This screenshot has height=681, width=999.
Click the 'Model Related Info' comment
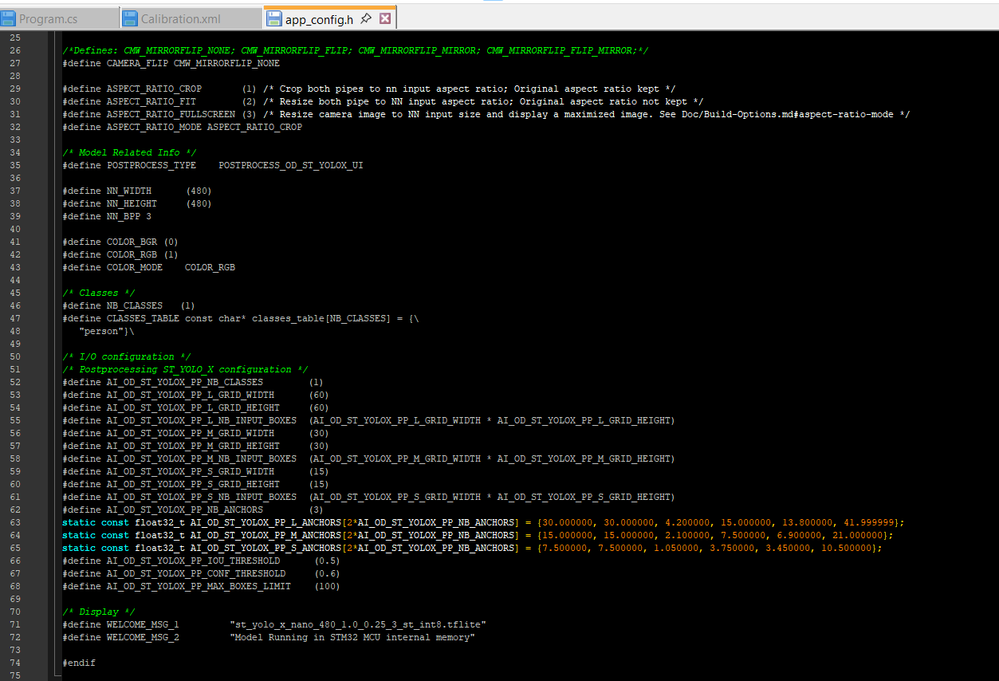pyautogui.click(x=129, y=152)
